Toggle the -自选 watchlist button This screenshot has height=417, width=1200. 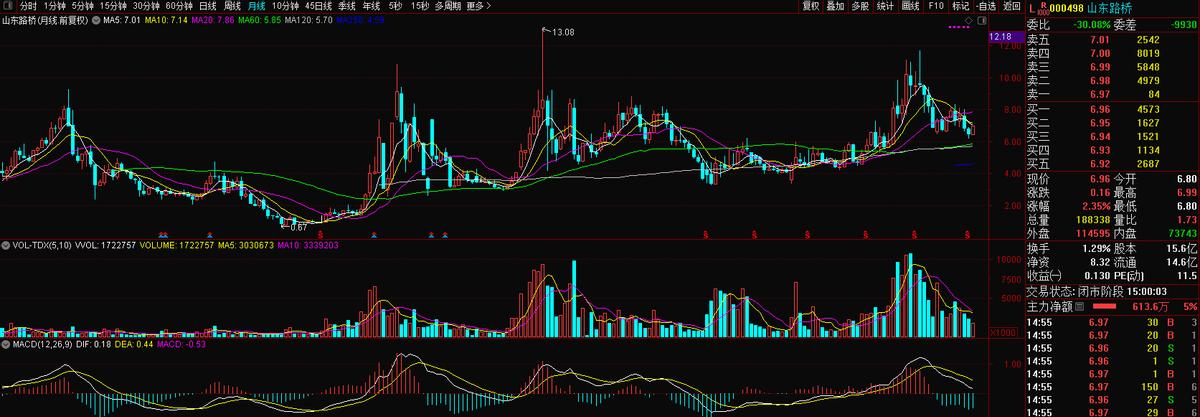(985, 6)
